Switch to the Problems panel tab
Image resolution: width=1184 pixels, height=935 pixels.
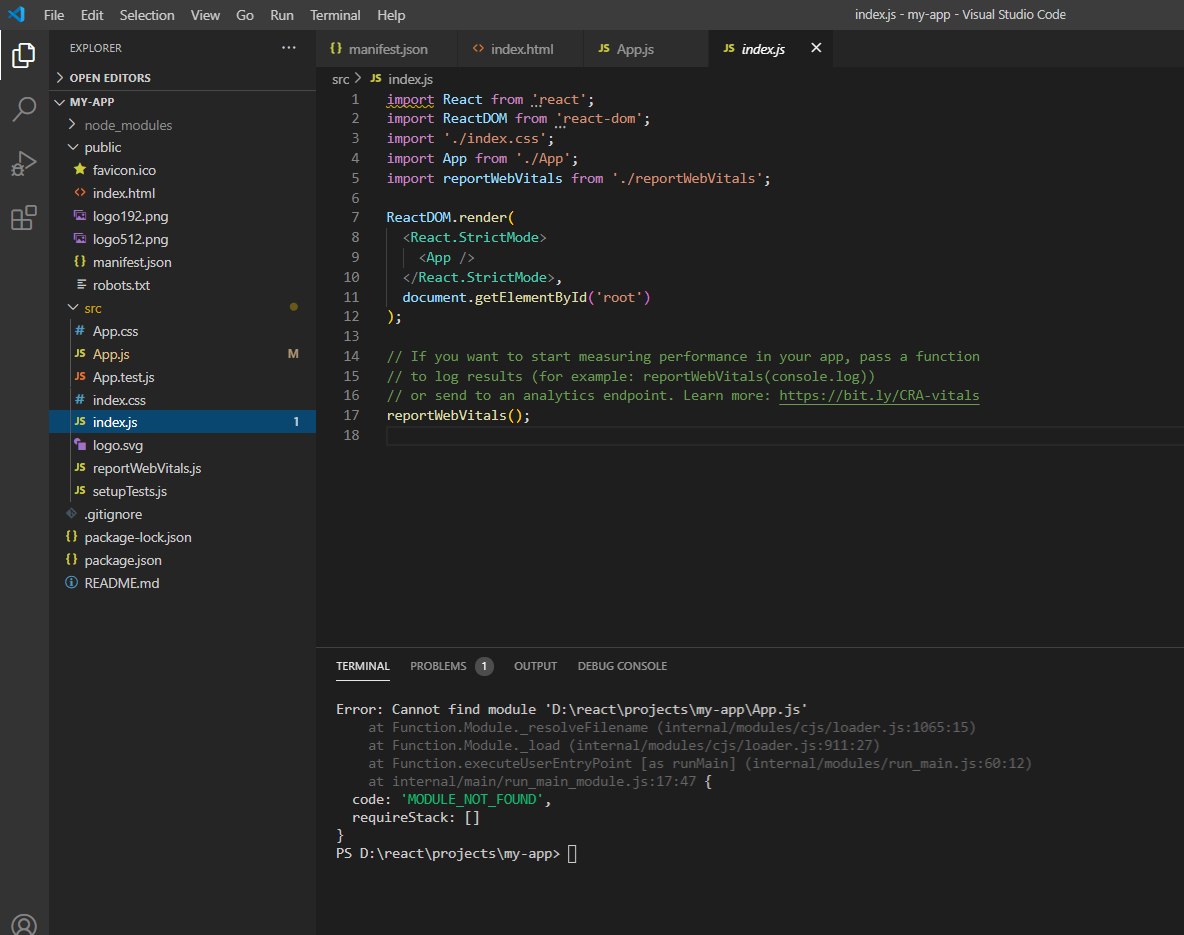(x=438, y=666)
